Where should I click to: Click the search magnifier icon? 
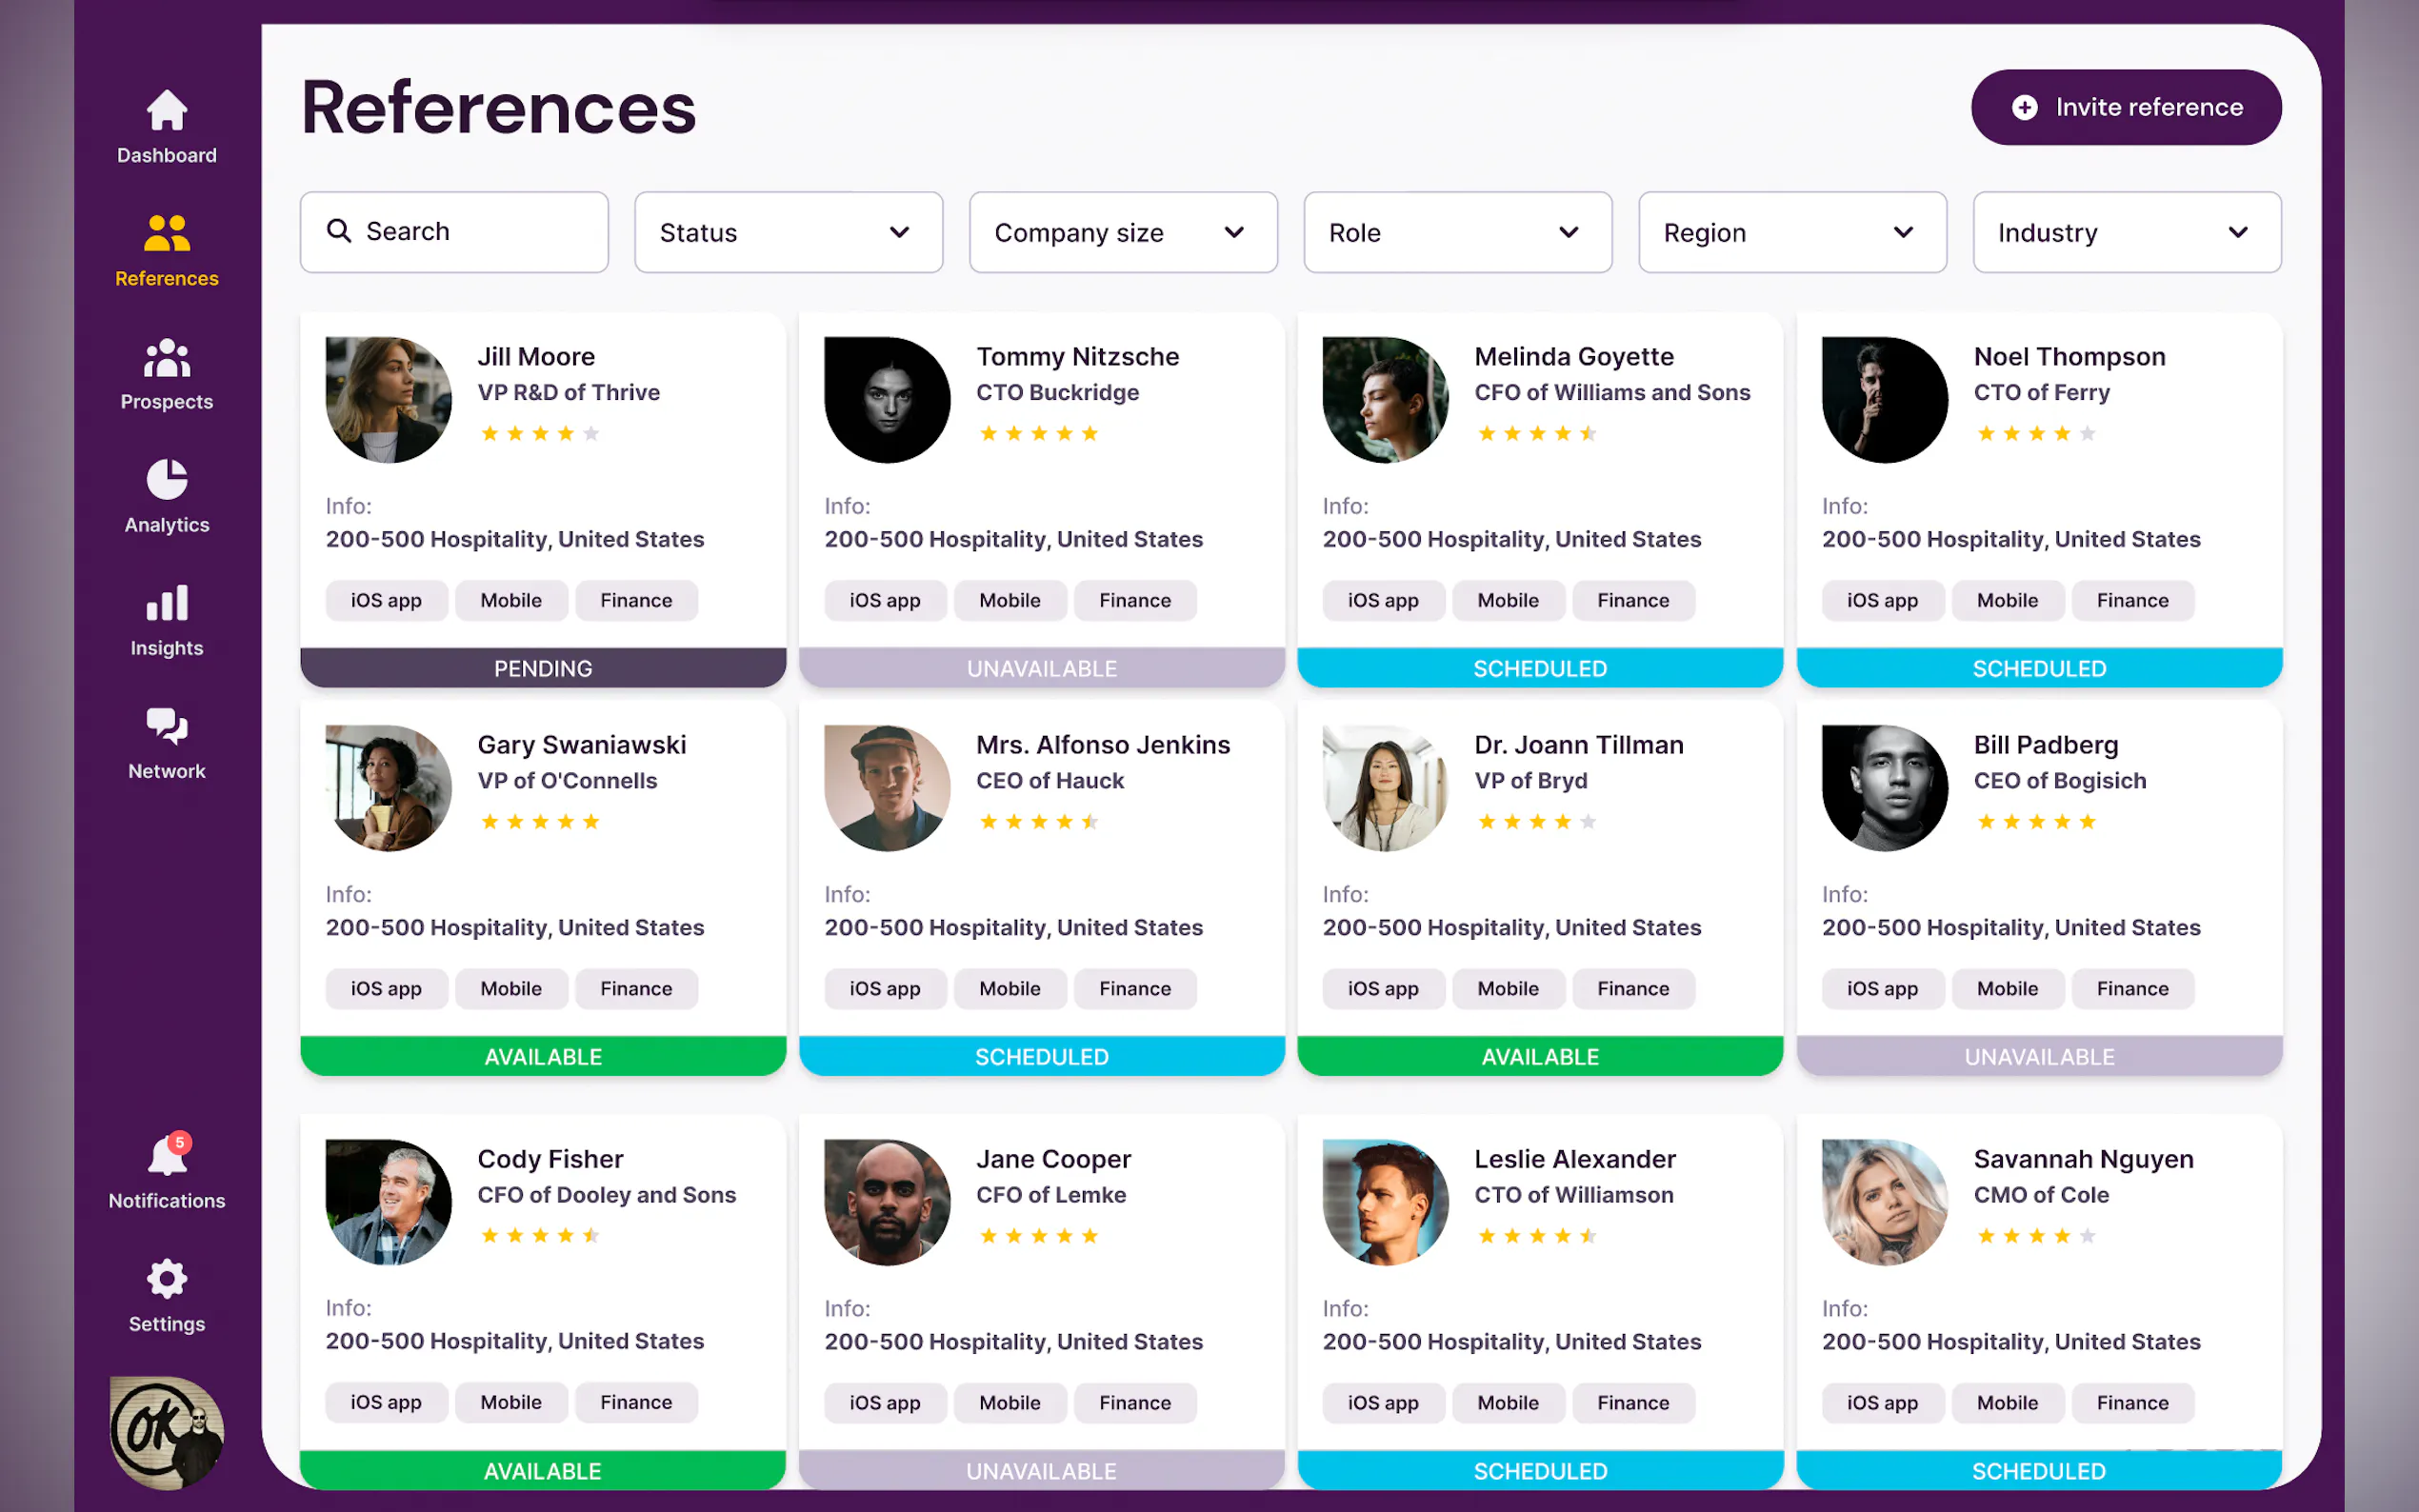pos(339,231)
